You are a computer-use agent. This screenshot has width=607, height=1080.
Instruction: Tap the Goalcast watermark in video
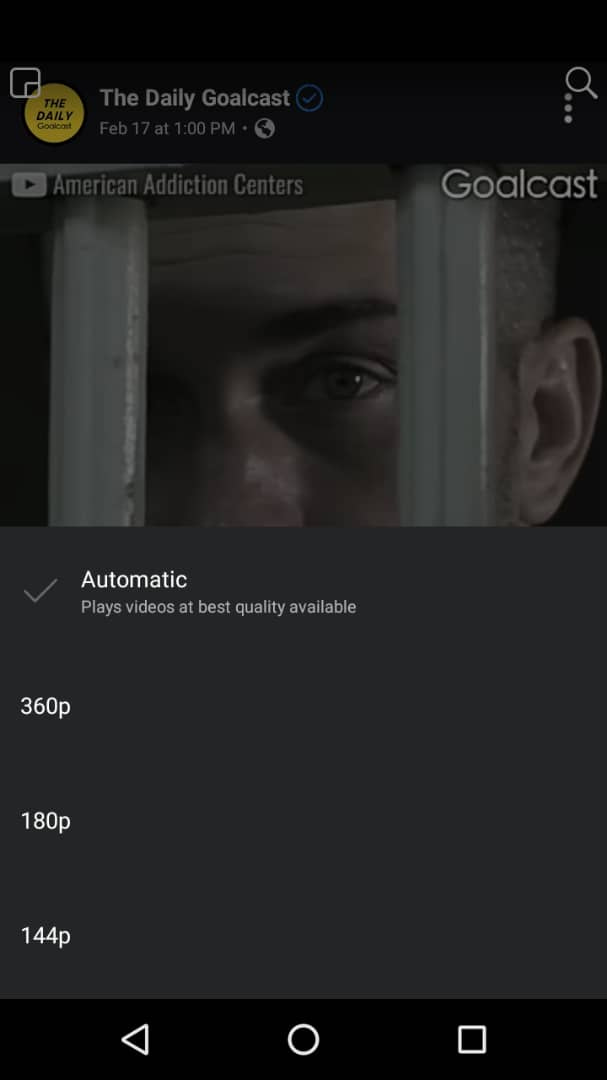[519, 184]
